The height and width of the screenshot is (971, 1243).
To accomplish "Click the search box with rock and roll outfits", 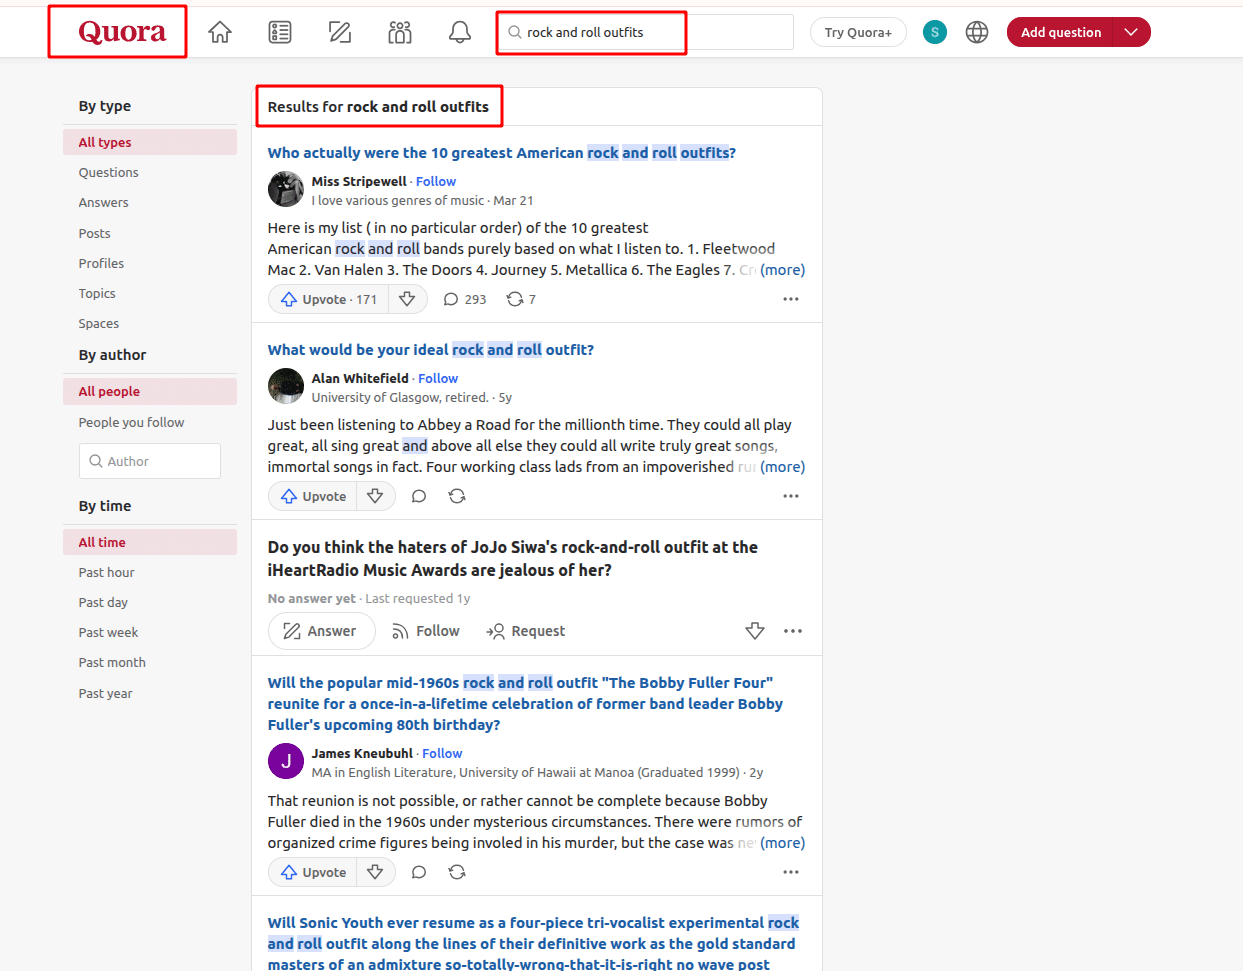I will point(646,32).
